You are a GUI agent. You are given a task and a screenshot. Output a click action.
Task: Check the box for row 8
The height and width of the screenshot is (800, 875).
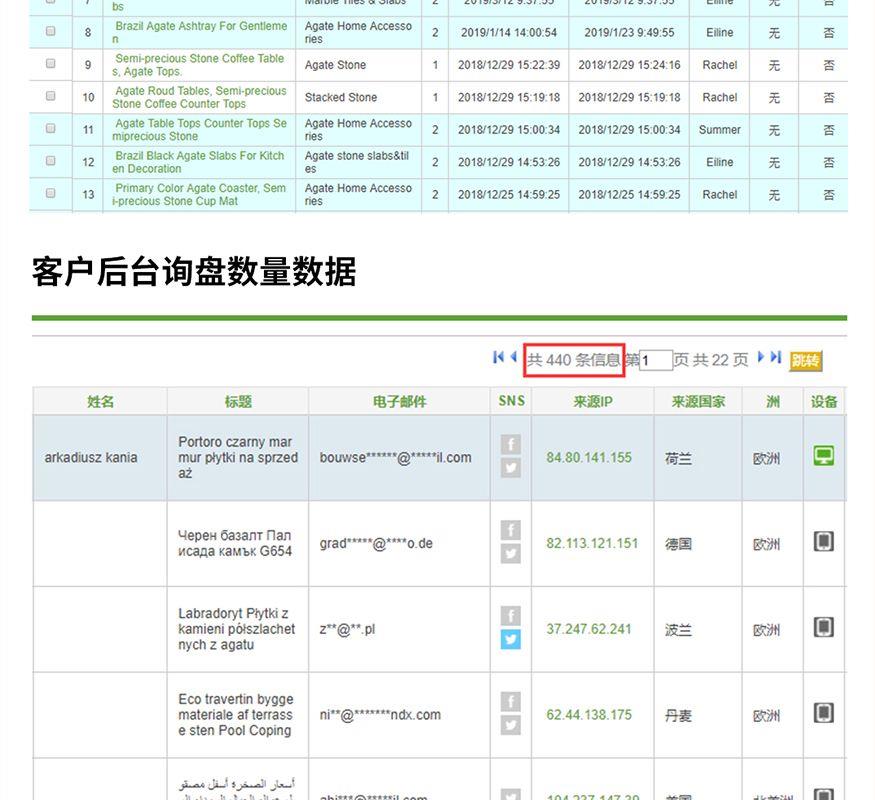[x=51, y=31]
